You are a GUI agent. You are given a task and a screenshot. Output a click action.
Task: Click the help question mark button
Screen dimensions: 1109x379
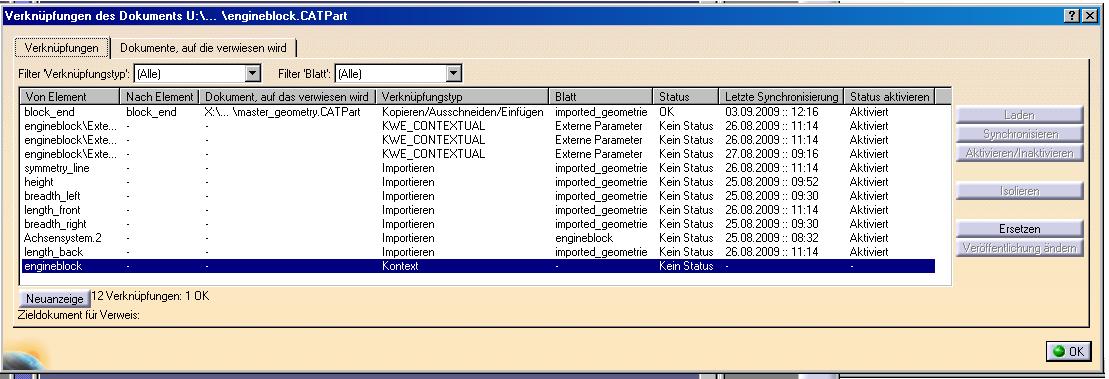[1072, 16]
